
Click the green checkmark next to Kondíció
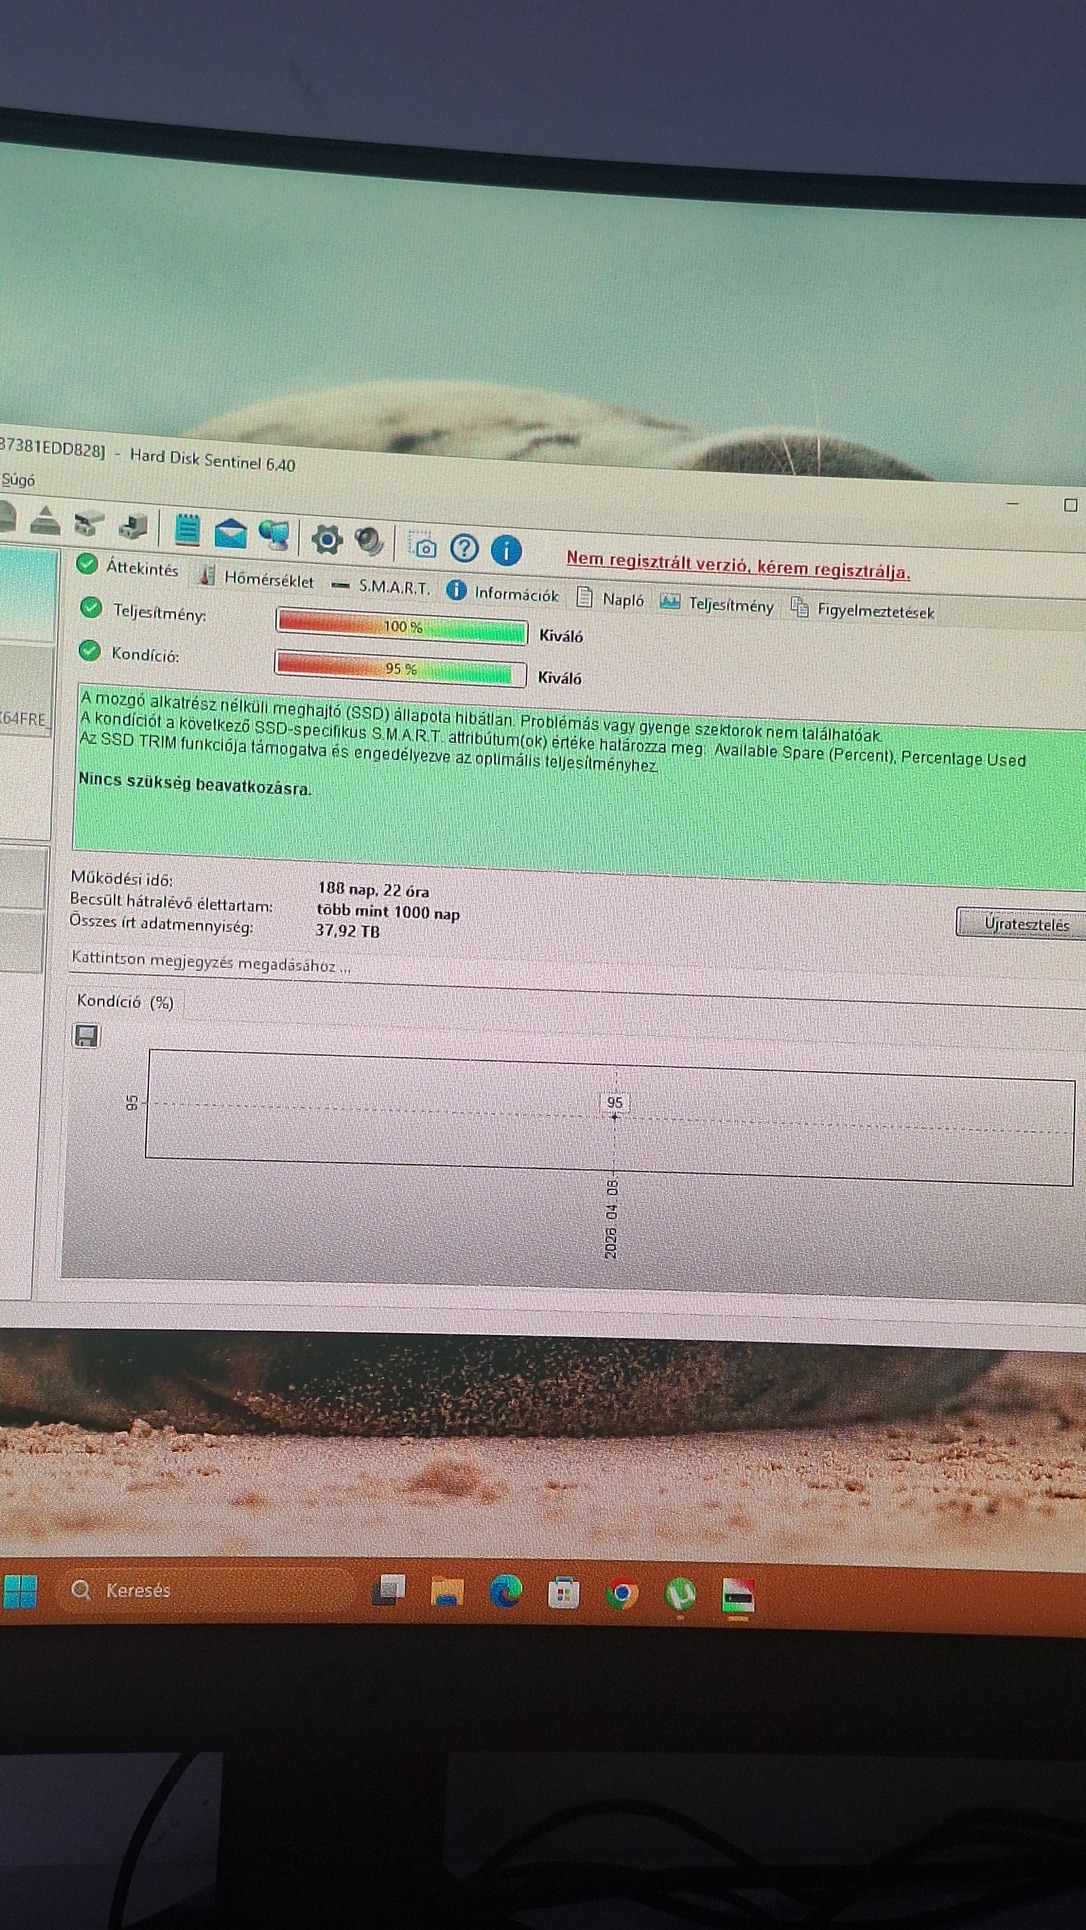[90, 650]
